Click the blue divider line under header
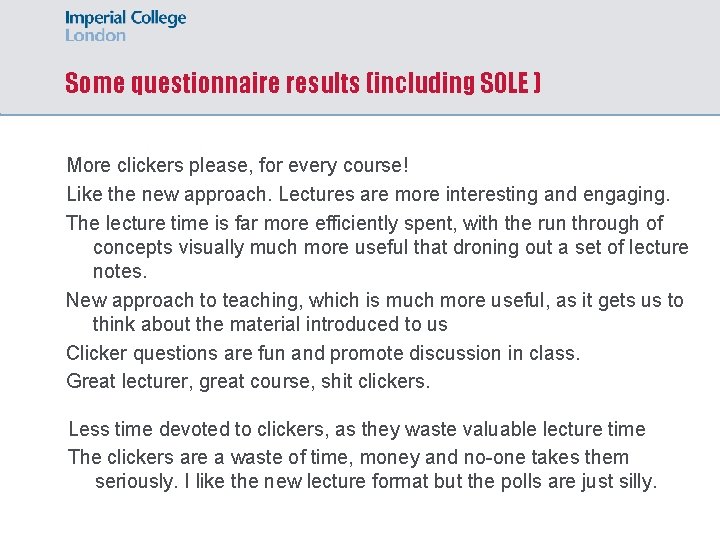 pos(360,114)
